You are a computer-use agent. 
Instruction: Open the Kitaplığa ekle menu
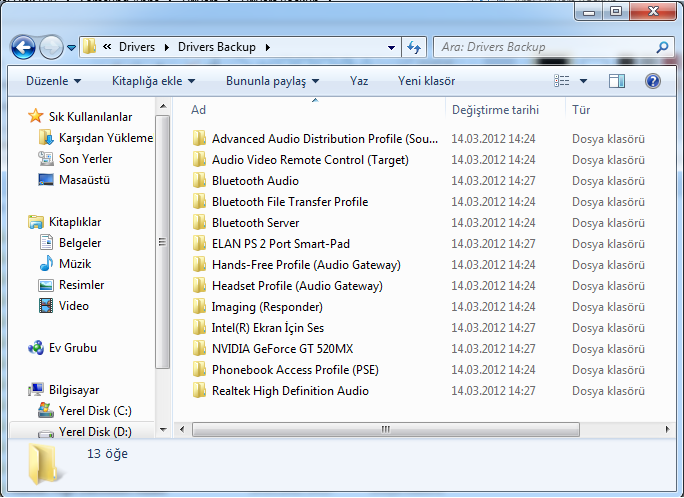coord(153,81)
